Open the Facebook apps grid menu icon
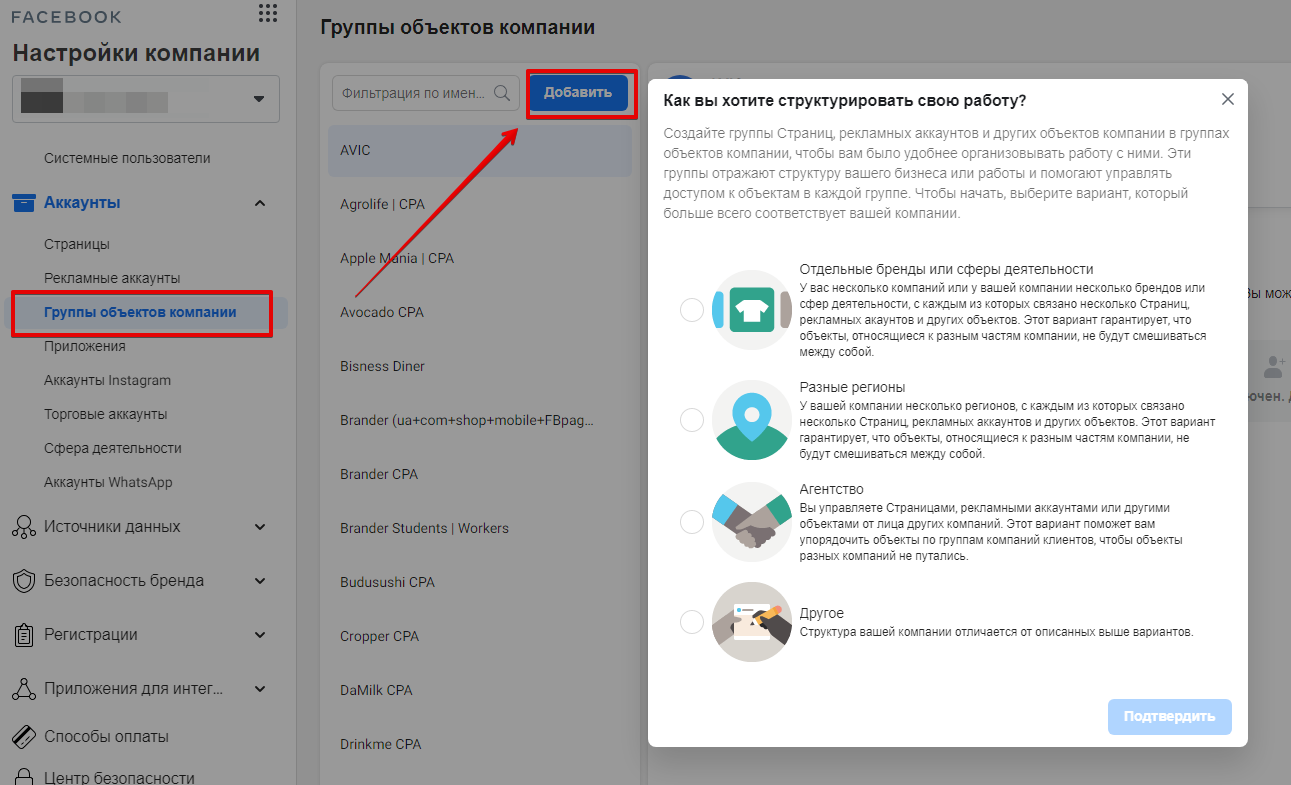This screenshot has width=1291, height=785. (x=267, y=13)
